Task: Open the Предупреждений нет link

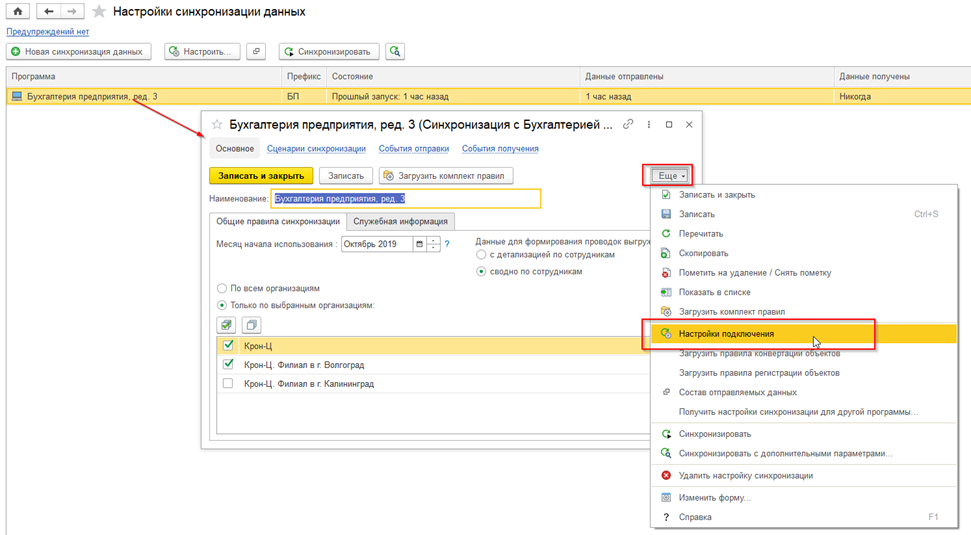Action: click(x=48, y=32)
